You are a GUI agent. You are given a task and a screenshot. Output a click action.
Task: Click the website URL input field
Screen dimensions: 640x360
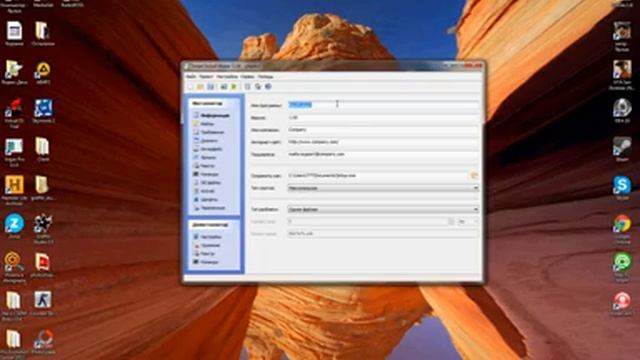383,142
